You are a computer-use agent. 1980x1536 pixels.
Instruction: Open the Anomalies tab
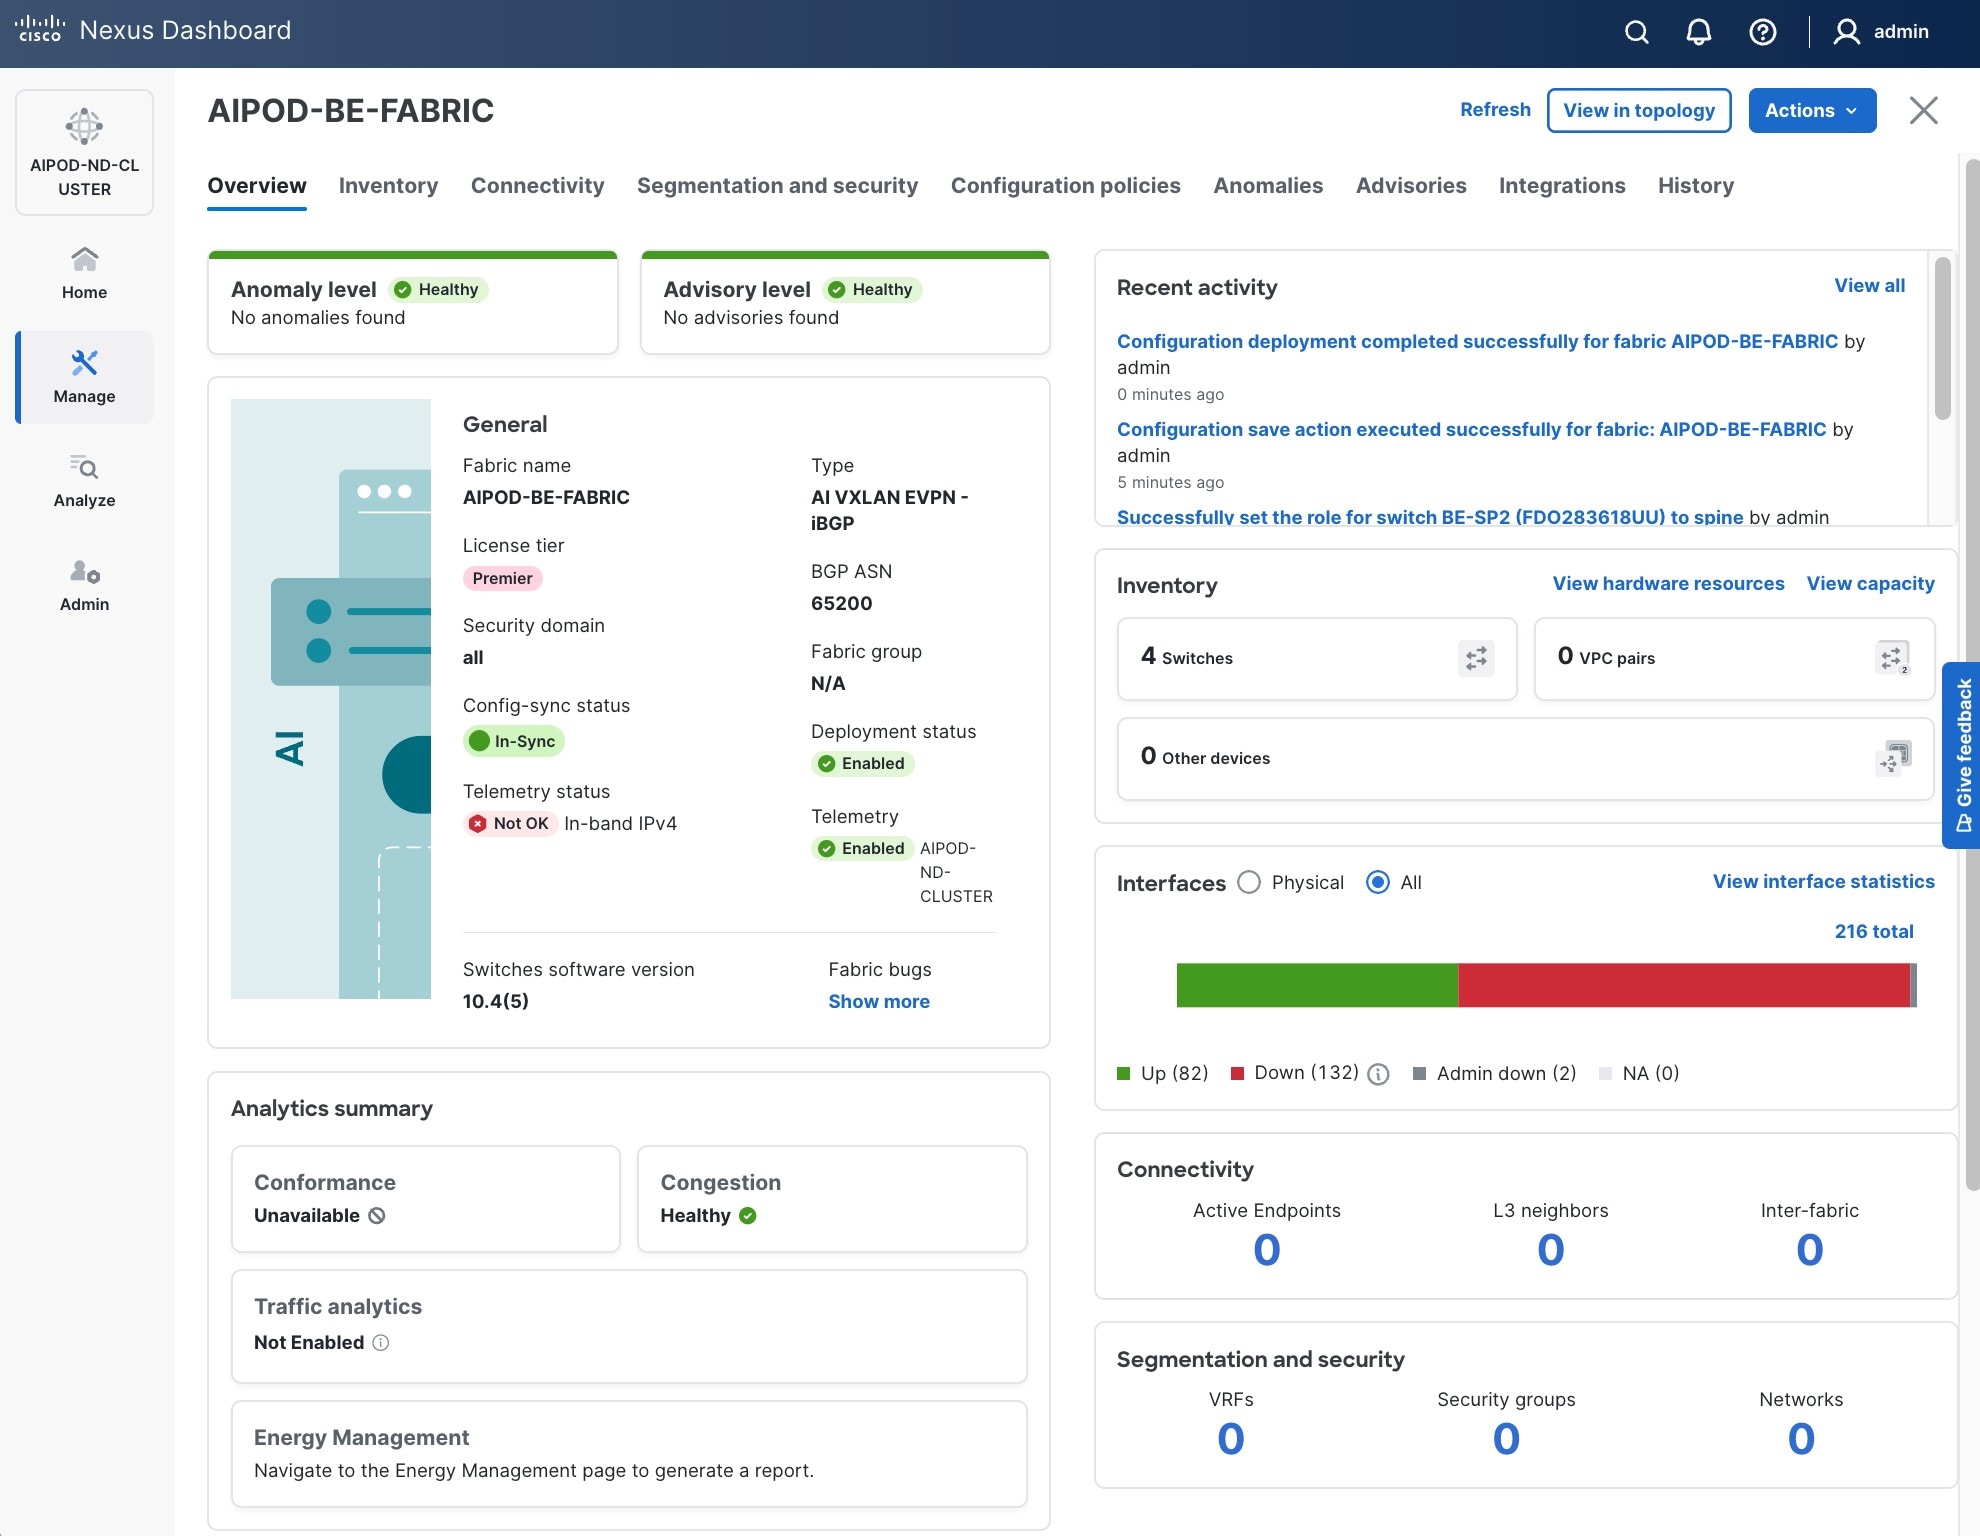click(1267, 185)
